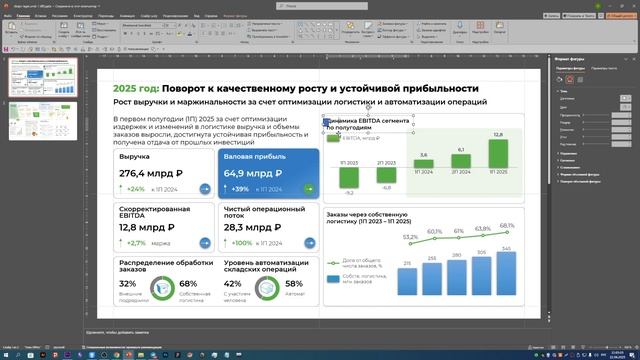Open shadow Color picker in Format Shape pane

(x=625, y=107)
